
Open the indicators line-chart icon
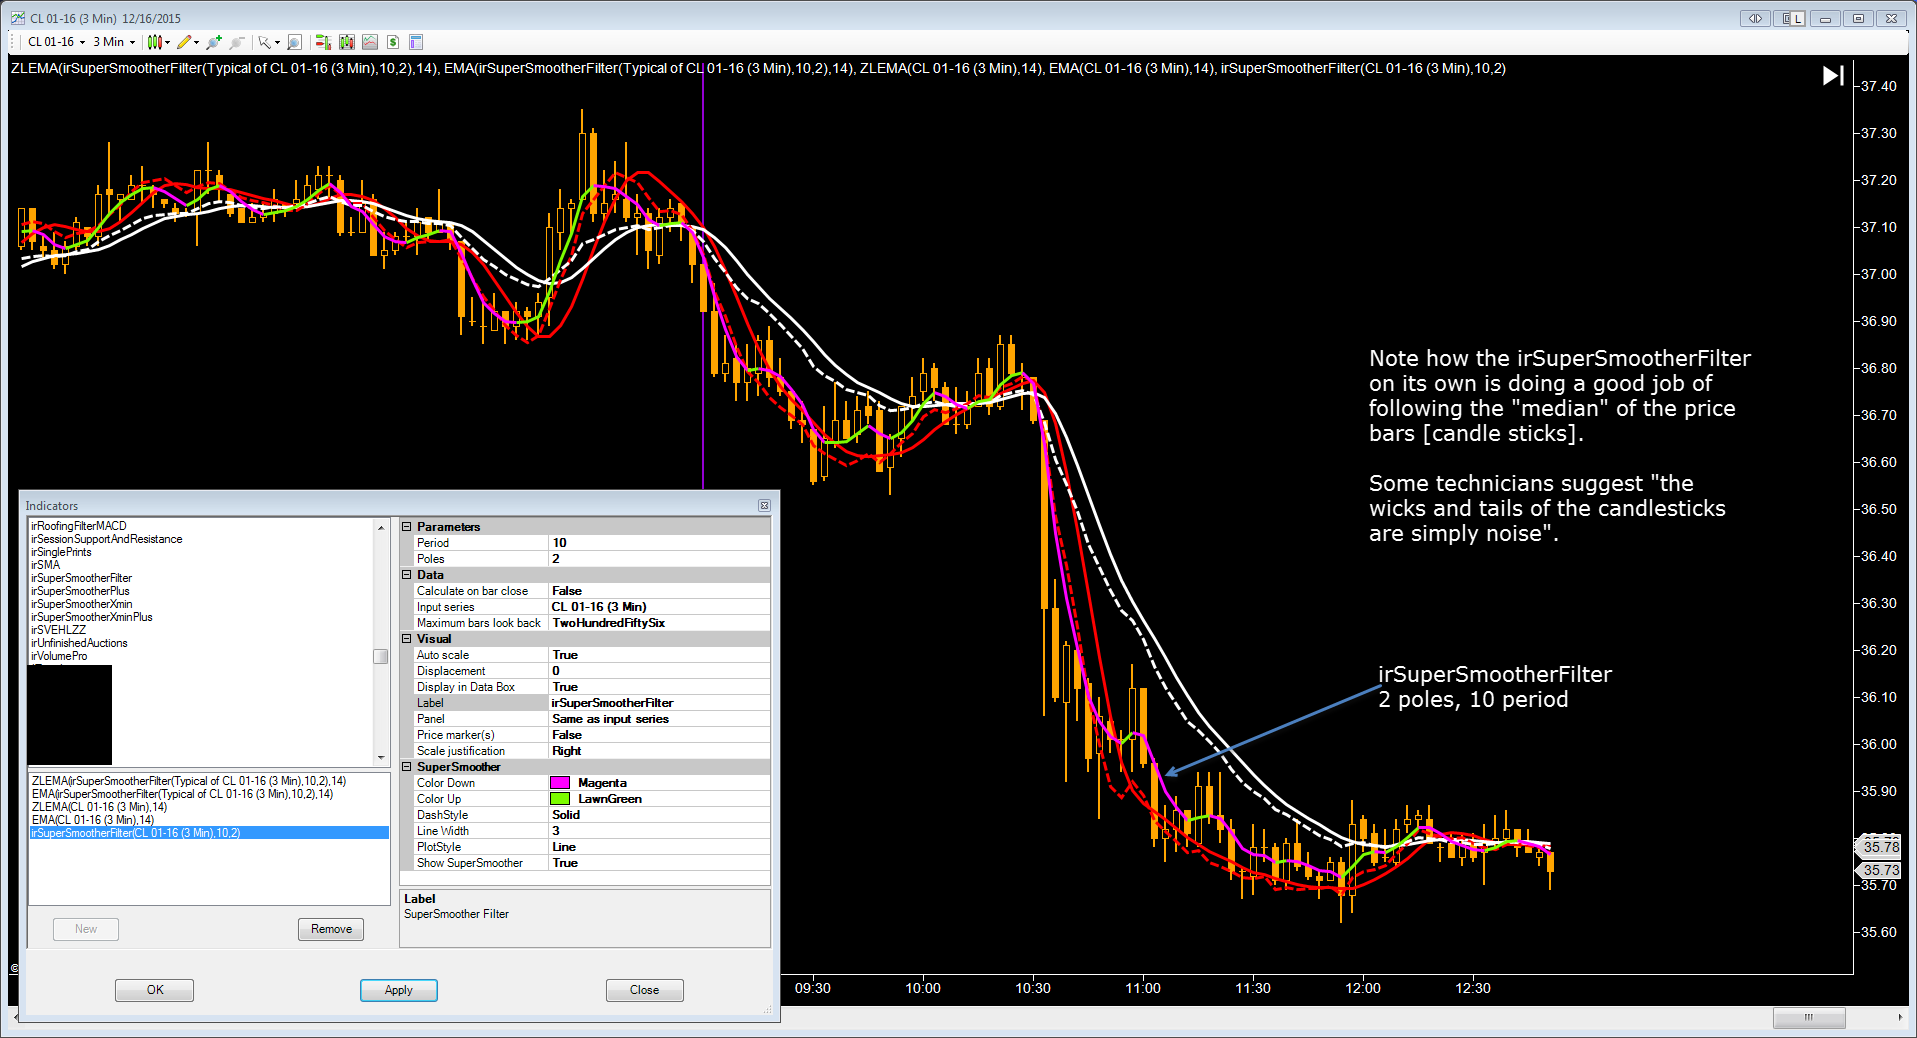[x=370, y=42]
